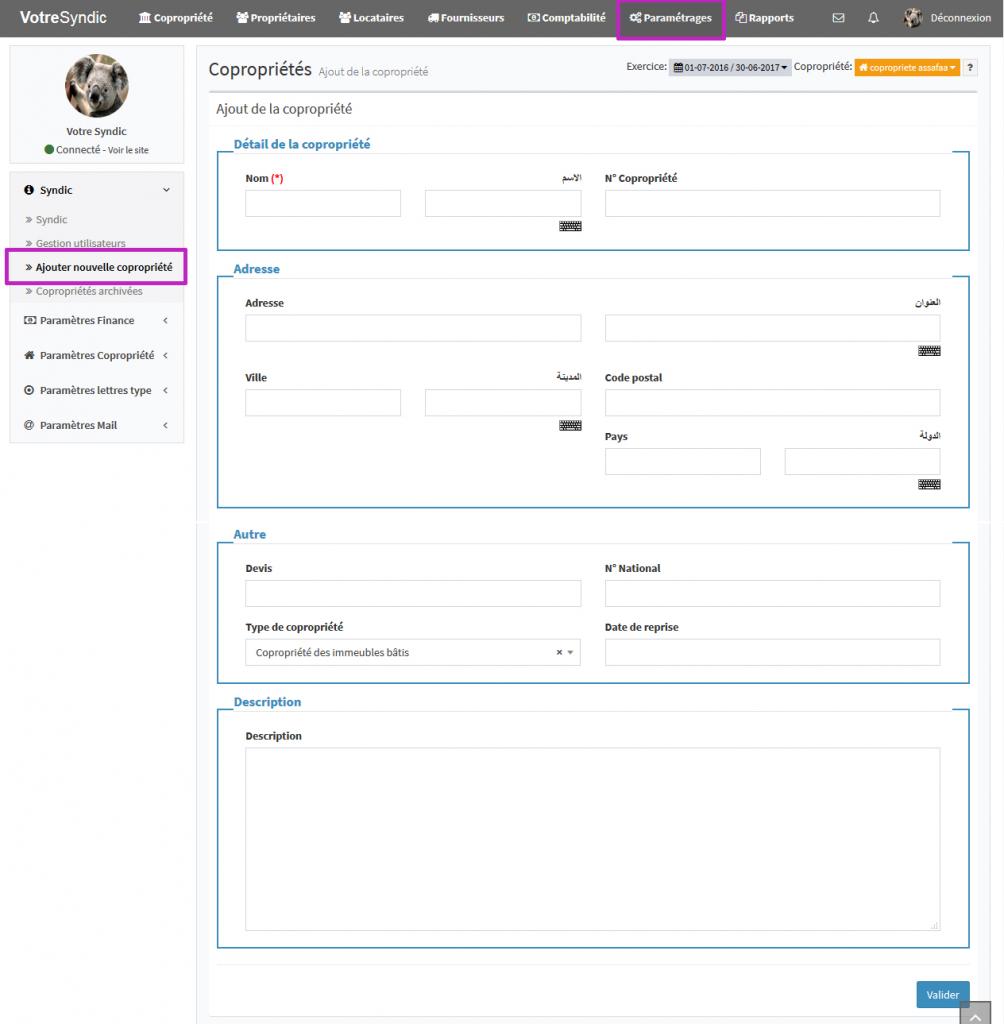Clear the Type de copropriété selection
Viewport: 1004px width, 1024px height.
tap(559, 652)
